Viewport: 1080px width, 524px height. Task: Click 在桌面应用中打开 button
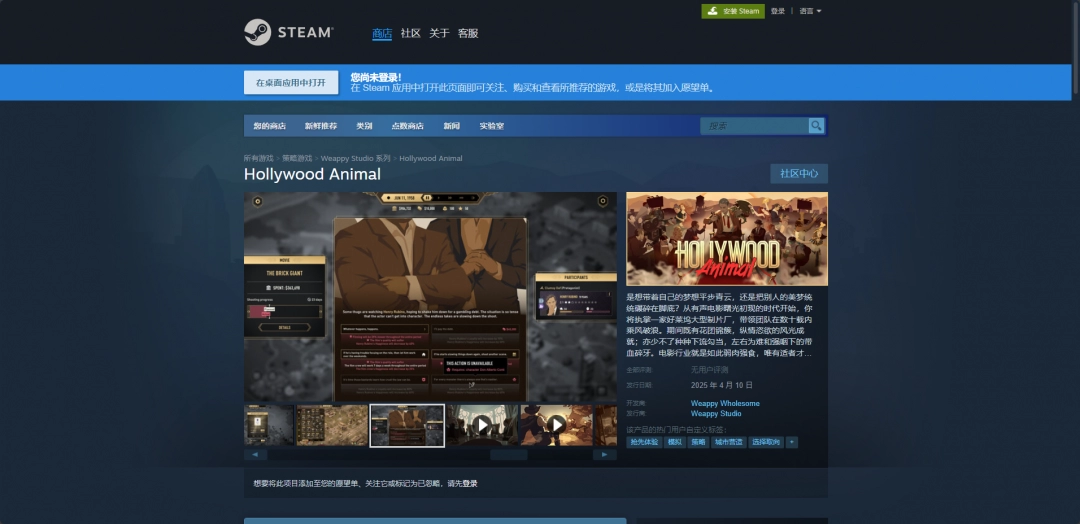[x=290, y=83]
